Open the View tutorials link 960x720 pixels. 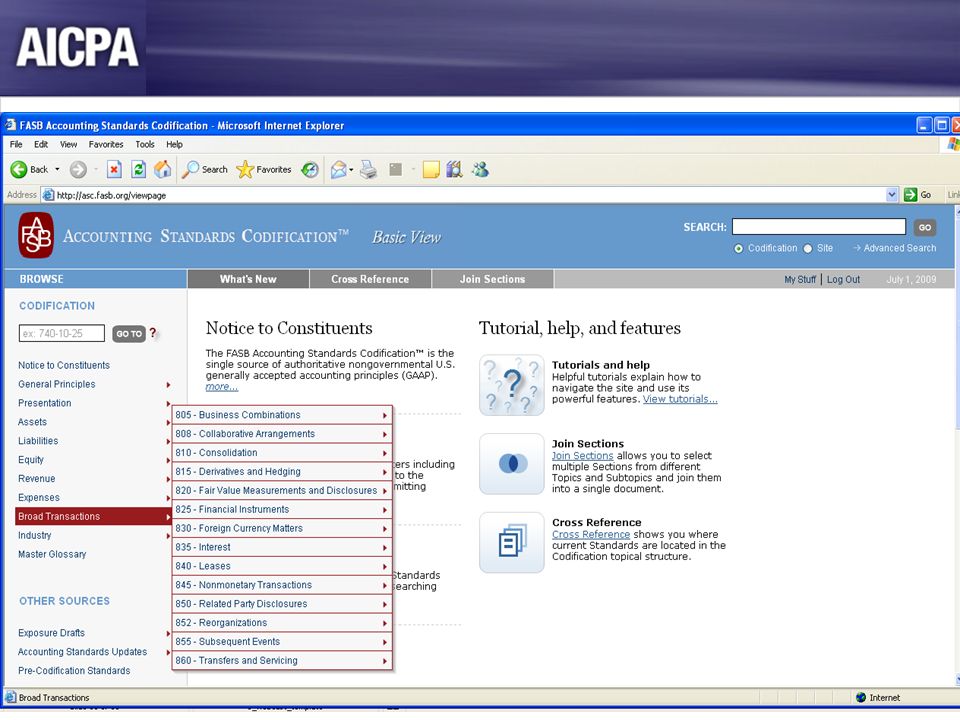(x=680, y=399)
